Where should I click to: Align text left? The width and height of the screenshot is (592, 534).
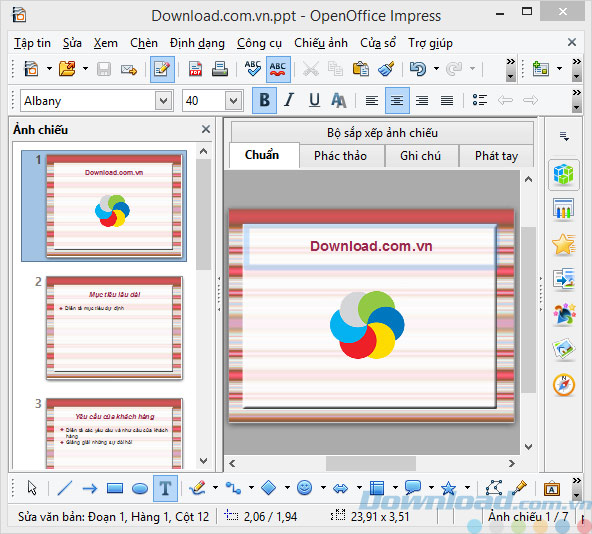point(372,101)
